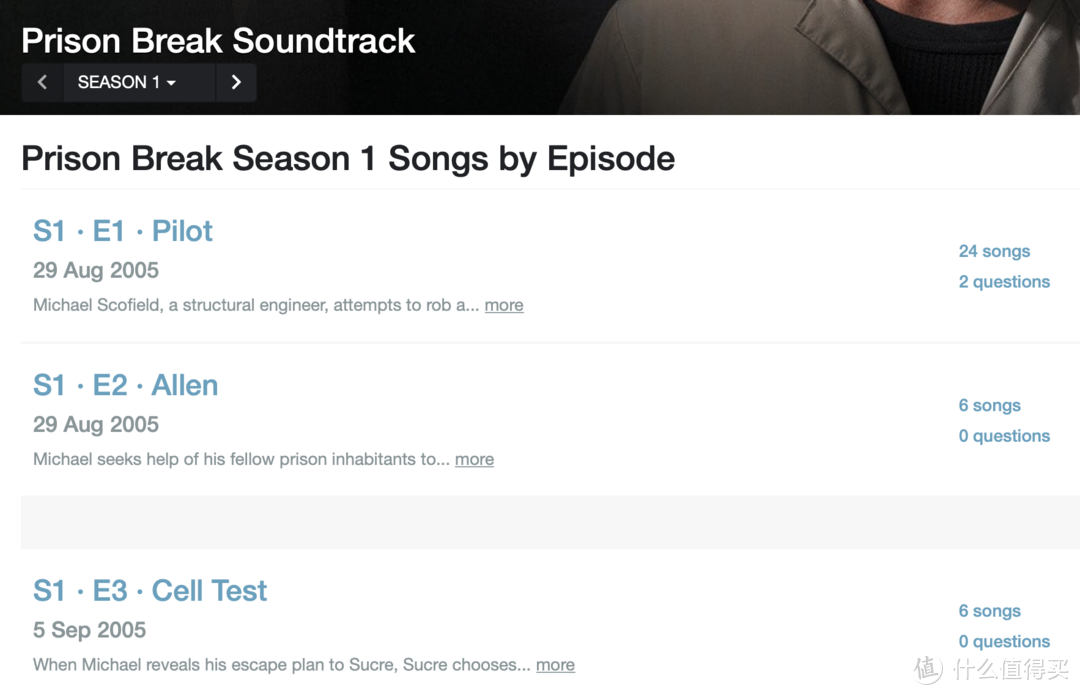Image resolution: width=1080 pixels, height=695 pixels.
Task: Expand Allen description with more link
Action: (x=474, y=459)
